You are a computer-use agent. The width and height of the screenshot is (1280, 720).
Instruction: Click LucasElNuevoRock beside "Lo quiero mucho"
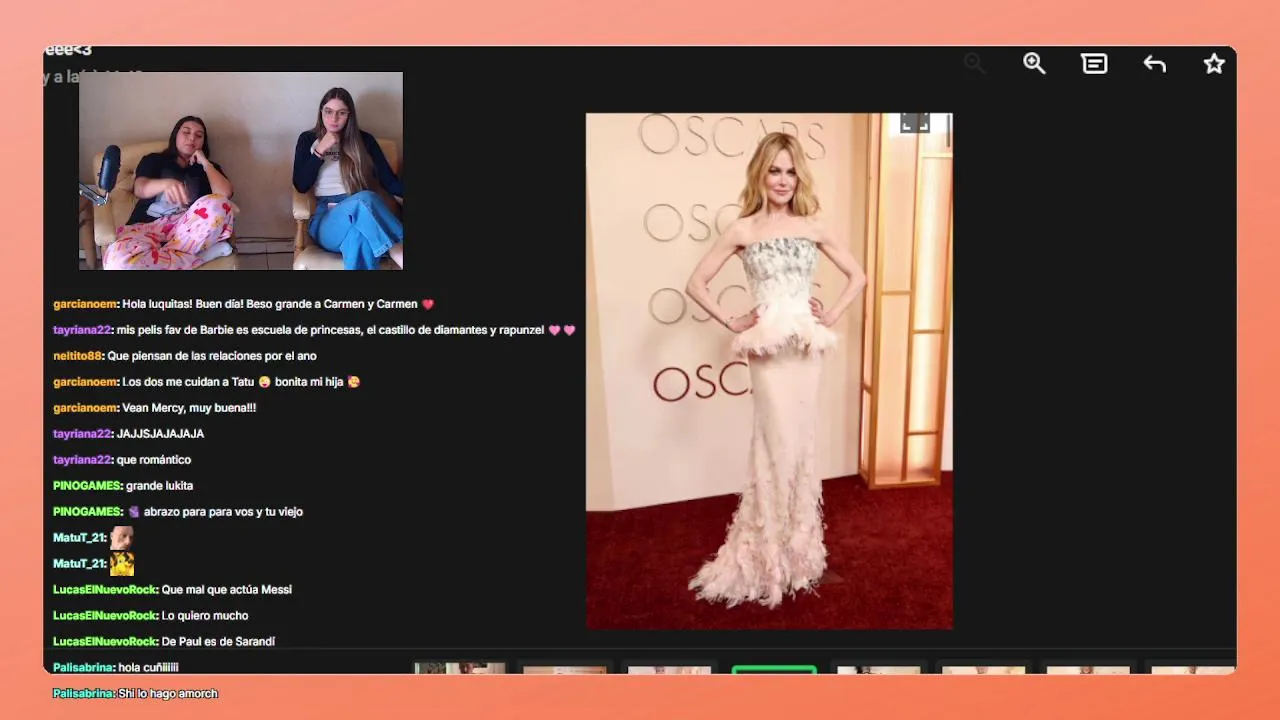106,616
